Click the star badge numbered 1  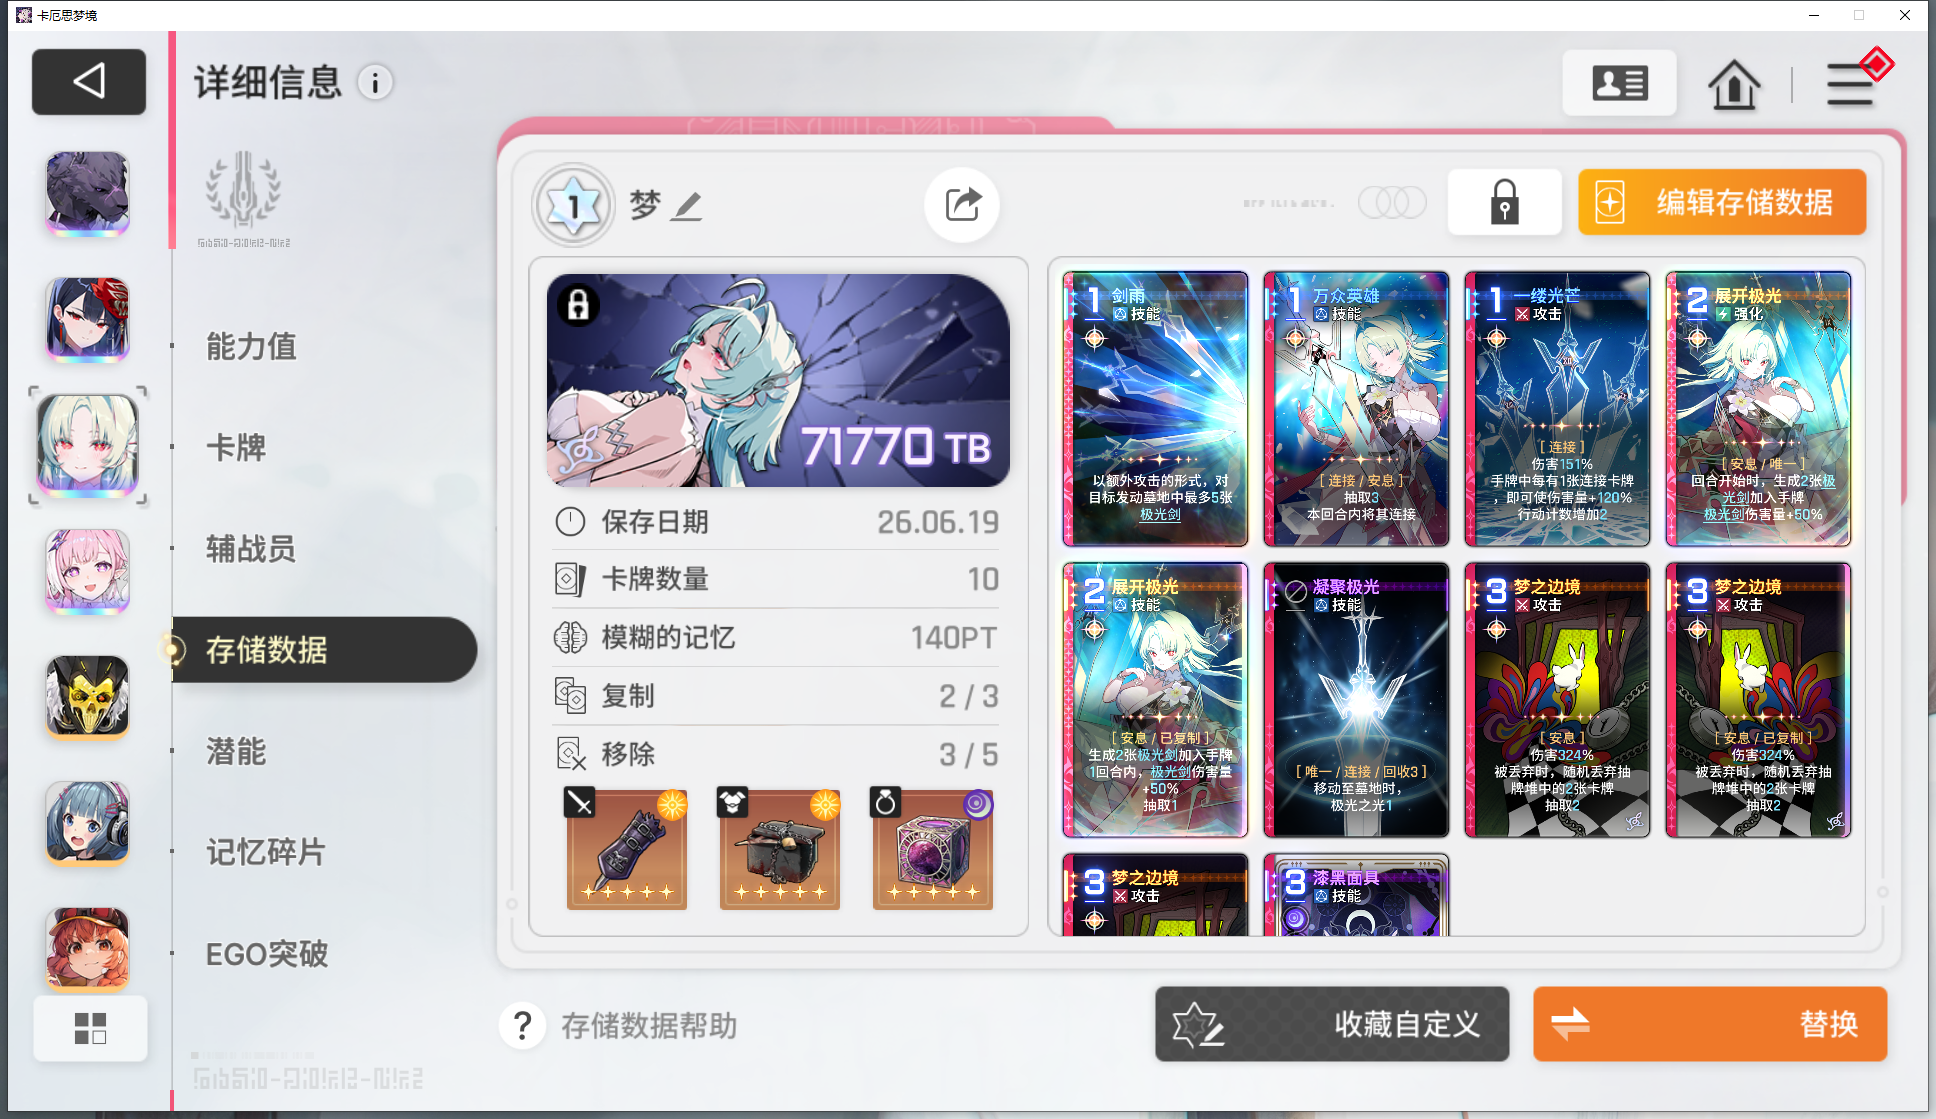pos(573,206)
